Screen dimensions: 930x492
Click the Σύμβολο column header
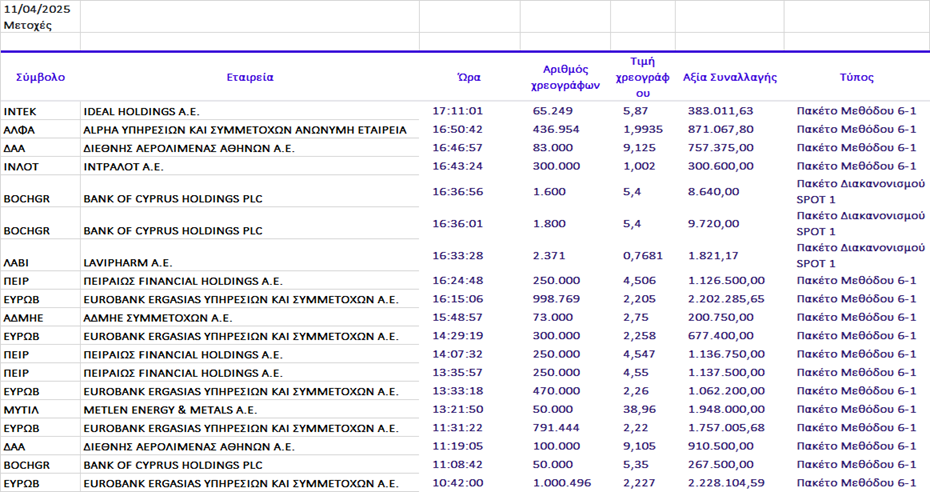pos(40,77)
